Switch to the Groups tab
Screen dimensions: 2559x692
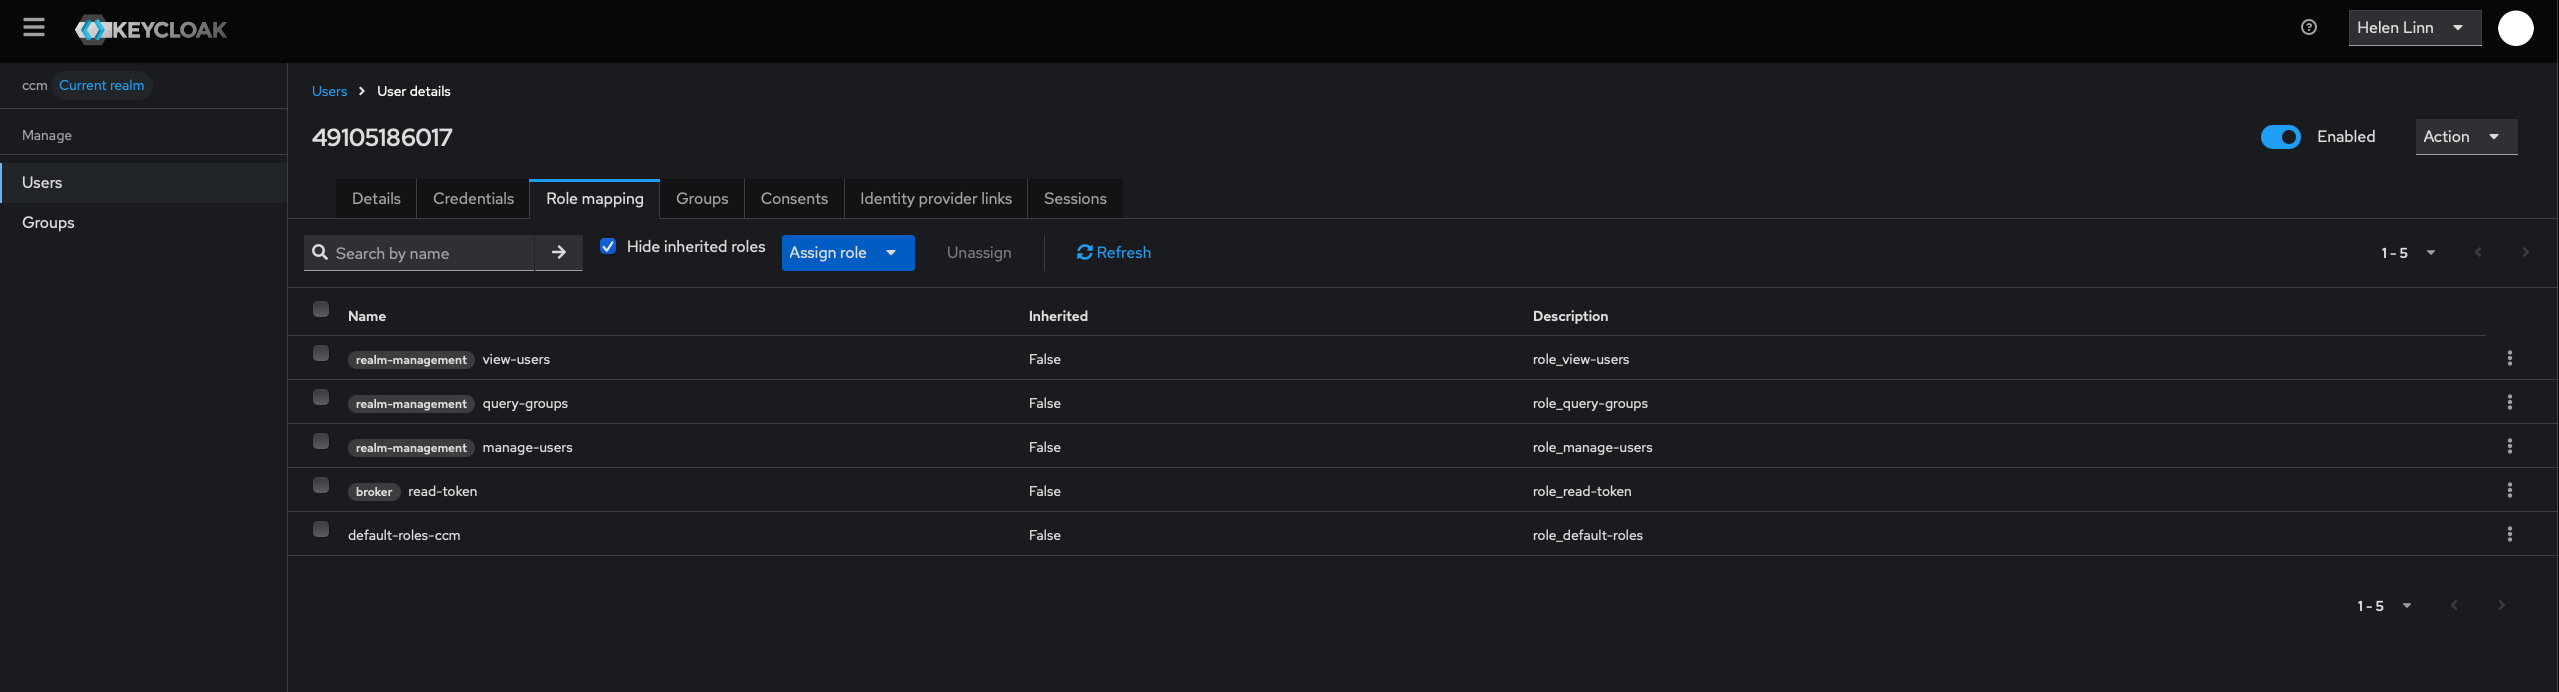coord(702,199)
